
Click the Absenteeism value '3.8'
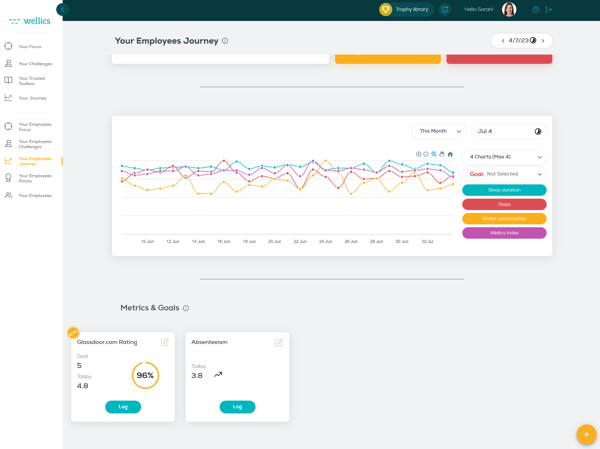(x=197, y=376)
